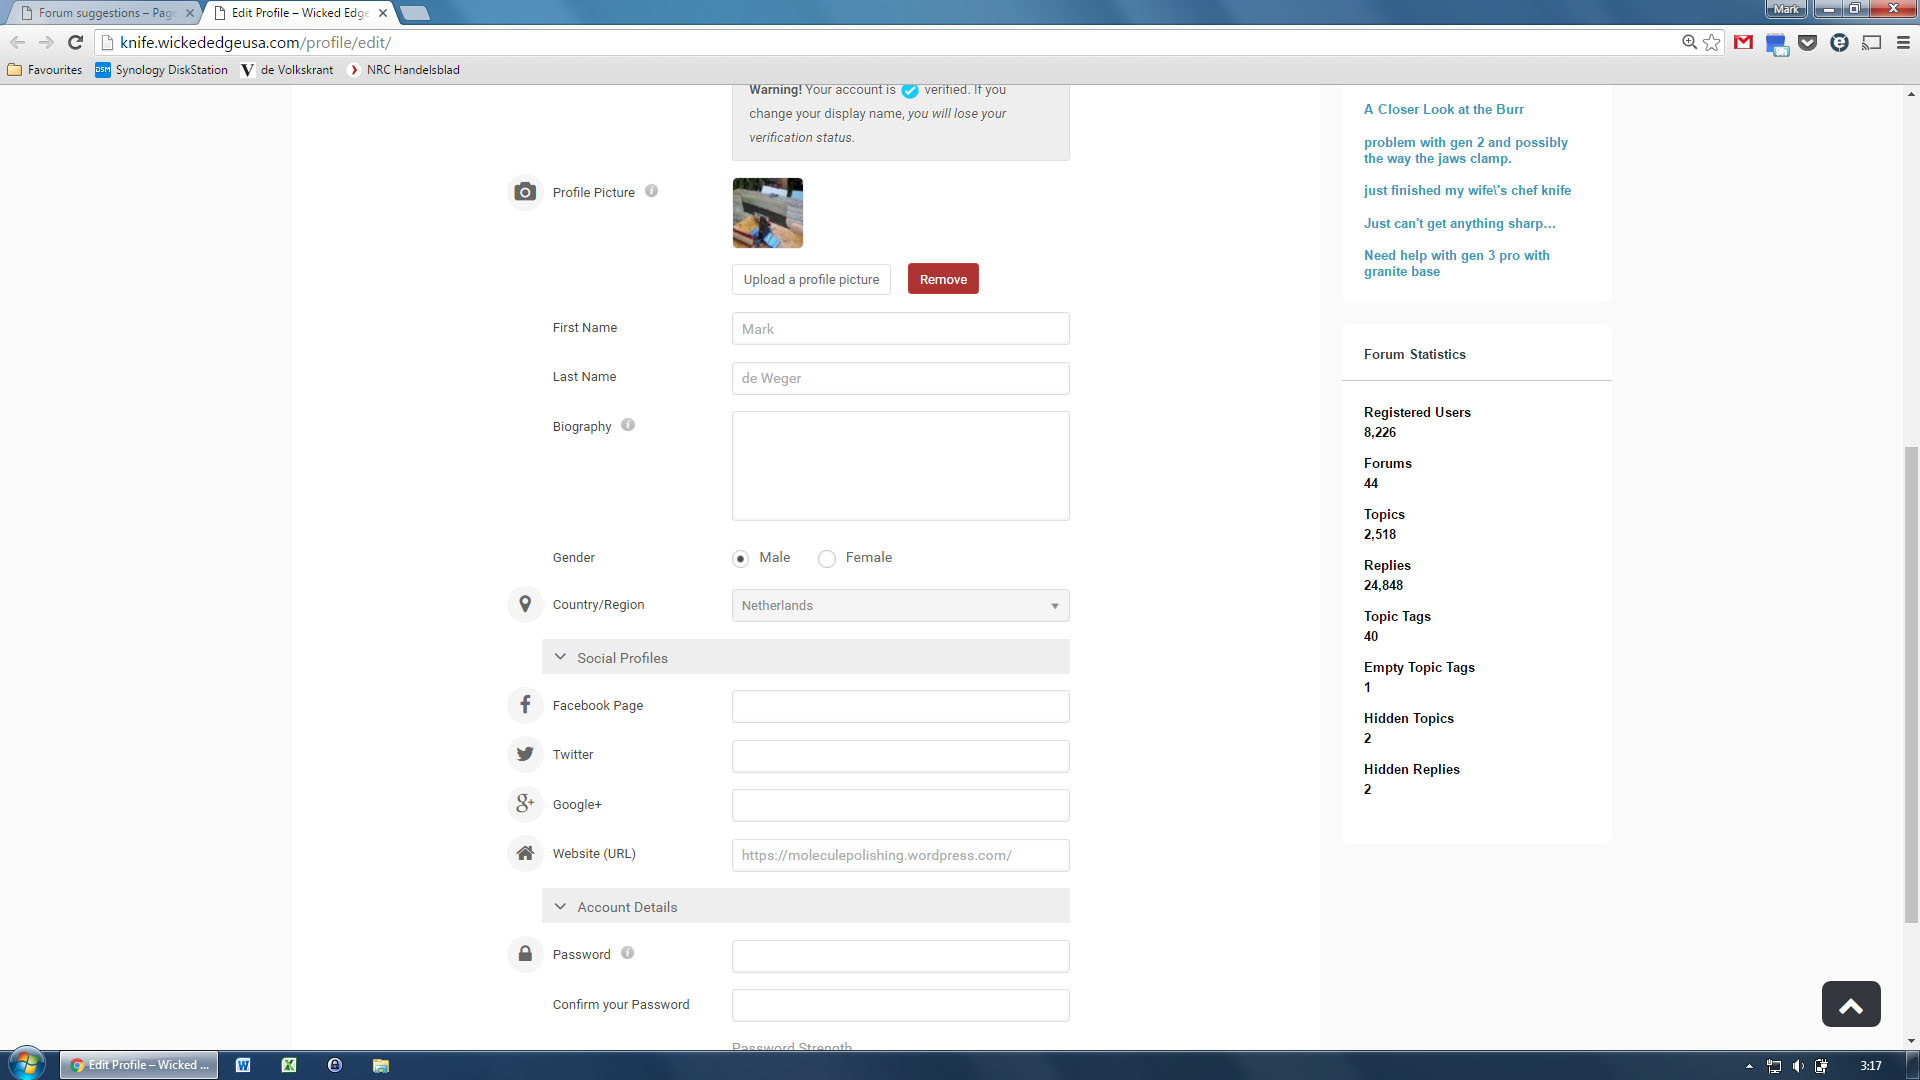
Task: Click the Google+ icon
Action: (x=525, y=803)
